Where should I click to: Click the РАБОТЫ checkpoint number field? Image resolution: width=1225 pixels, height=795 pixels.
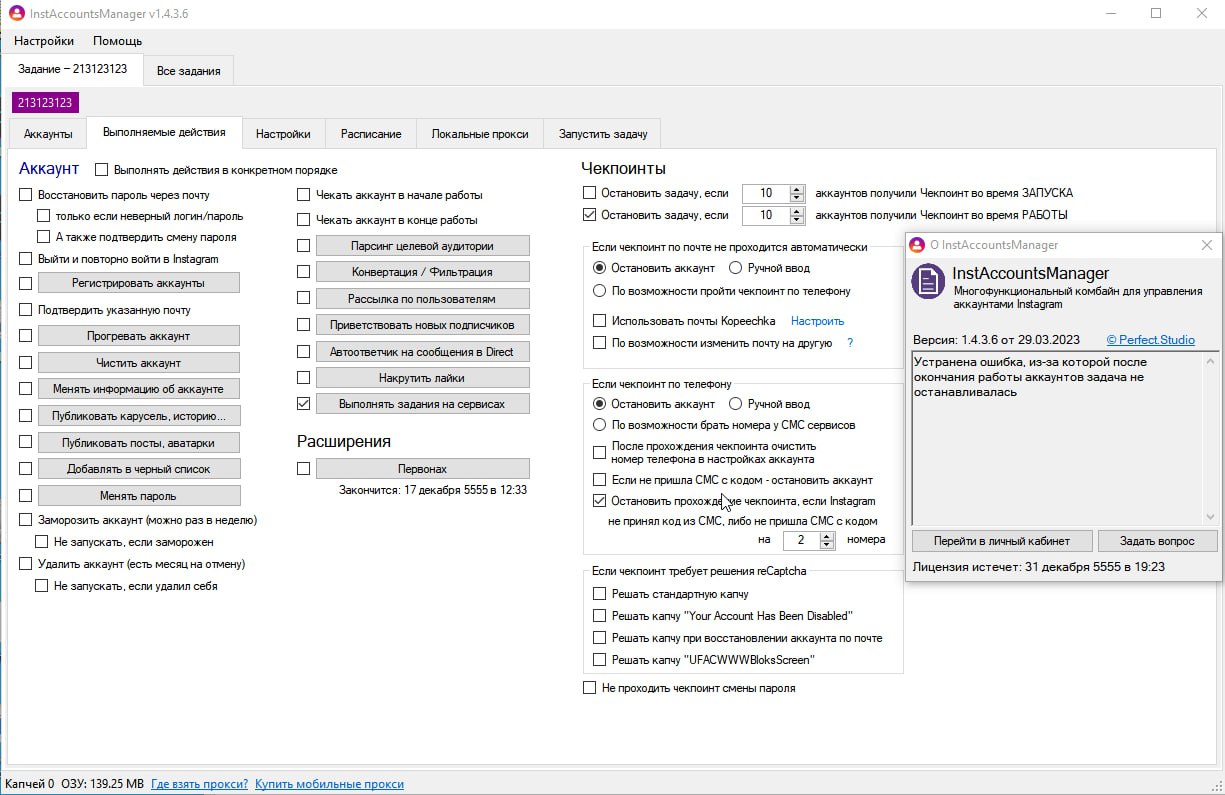[x=766, y=215]
